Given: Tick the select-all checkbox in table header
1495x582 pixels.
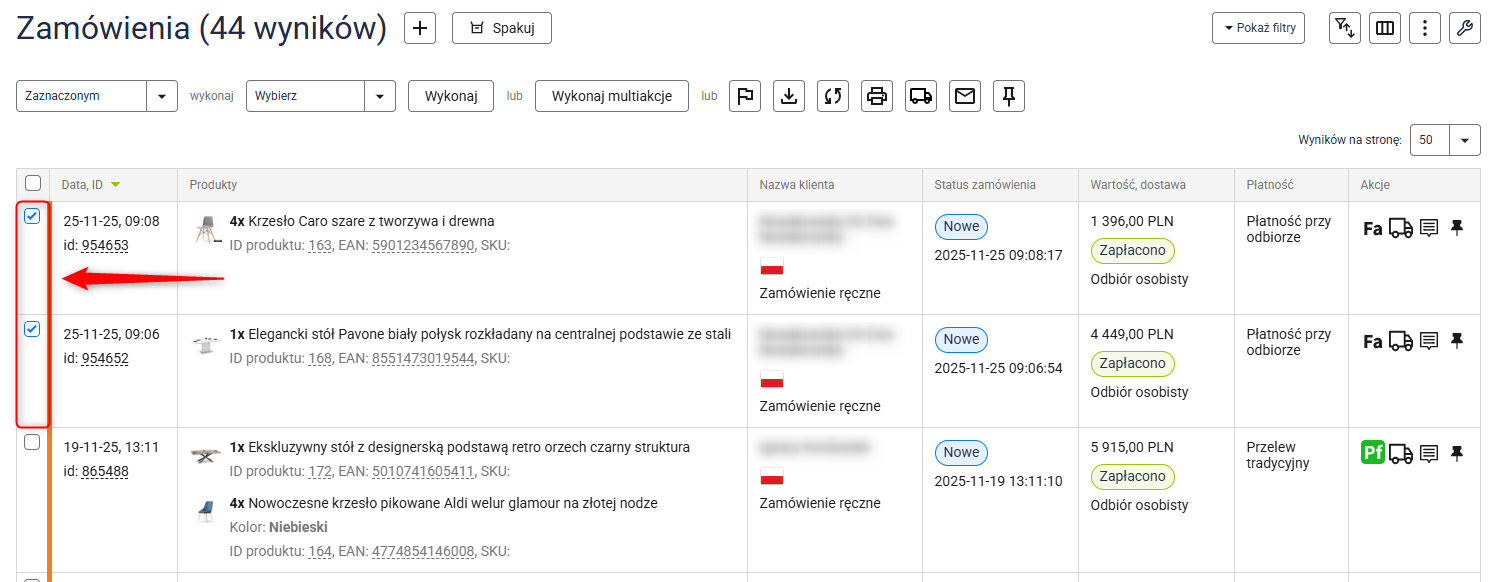Looking at the screenshot, I should [33, 184].
